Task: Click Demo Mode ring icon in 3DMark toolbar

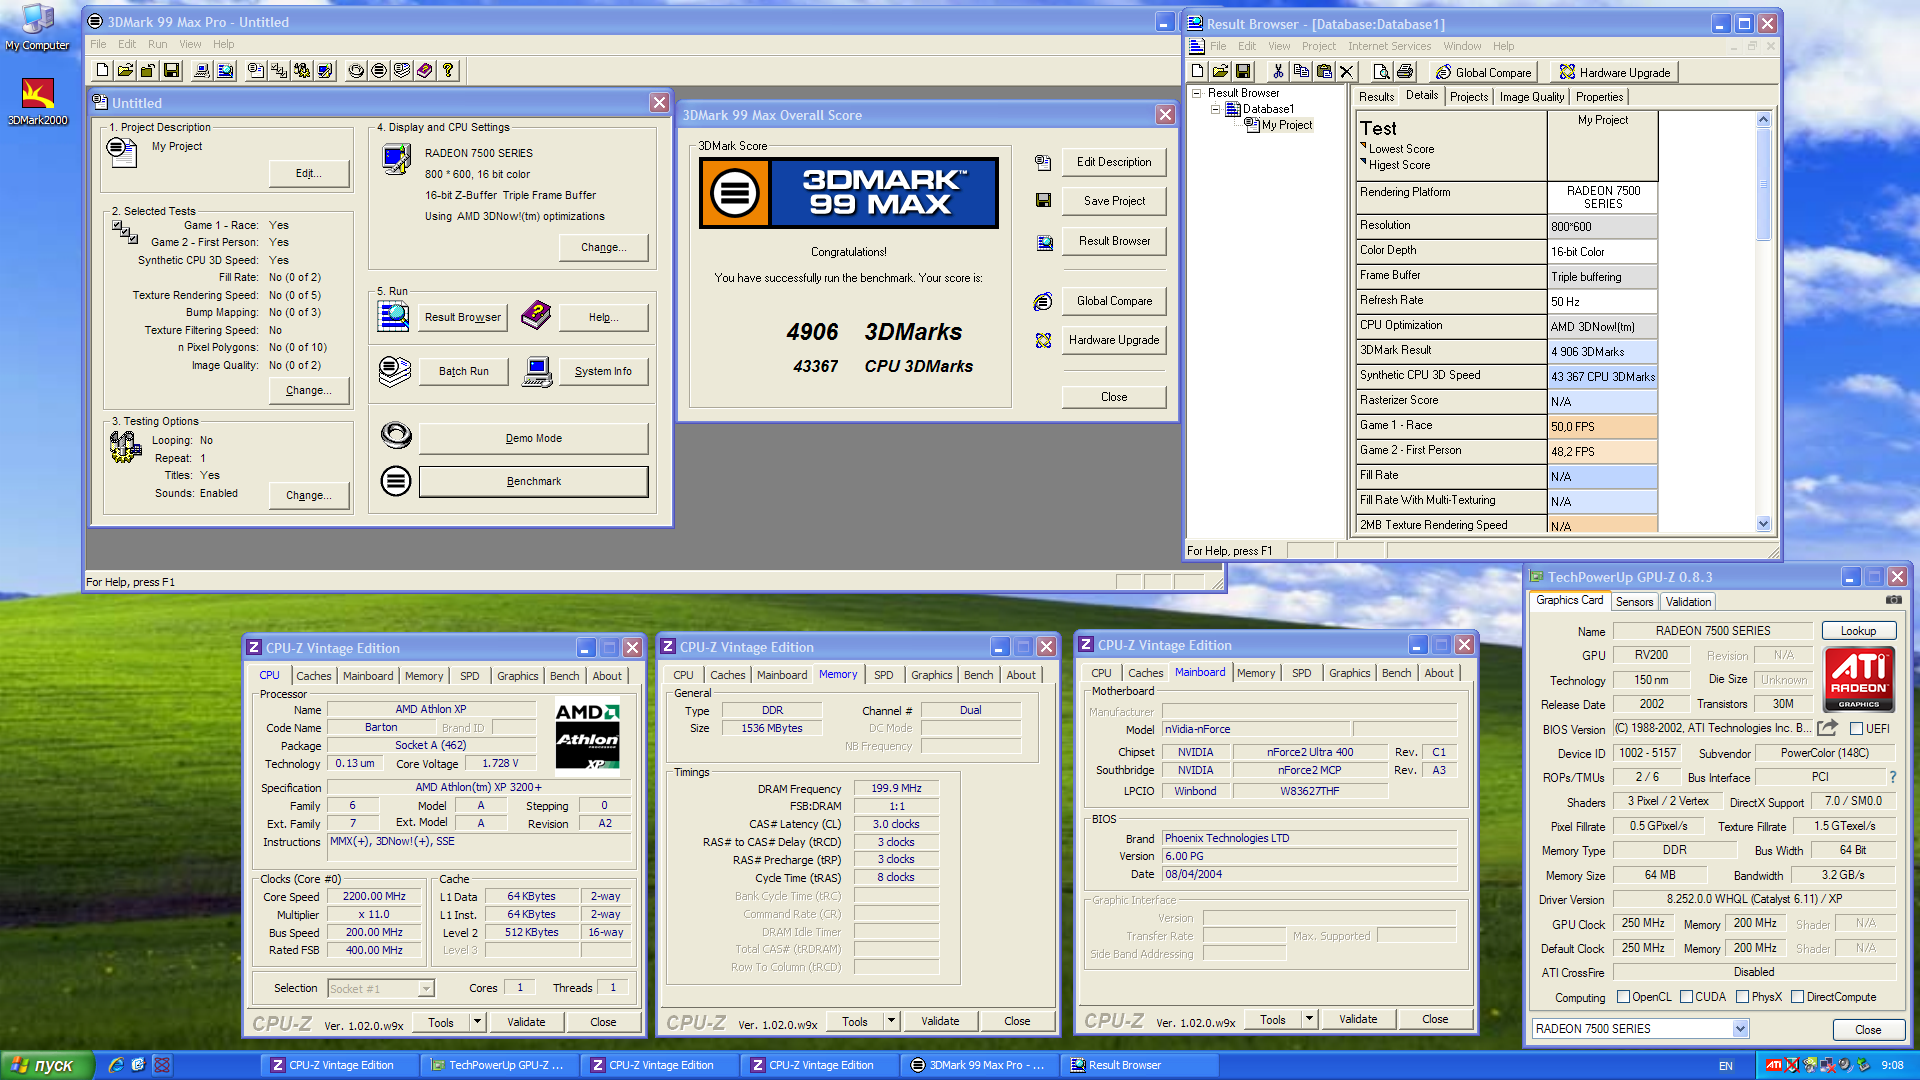Action: point(356,70)
